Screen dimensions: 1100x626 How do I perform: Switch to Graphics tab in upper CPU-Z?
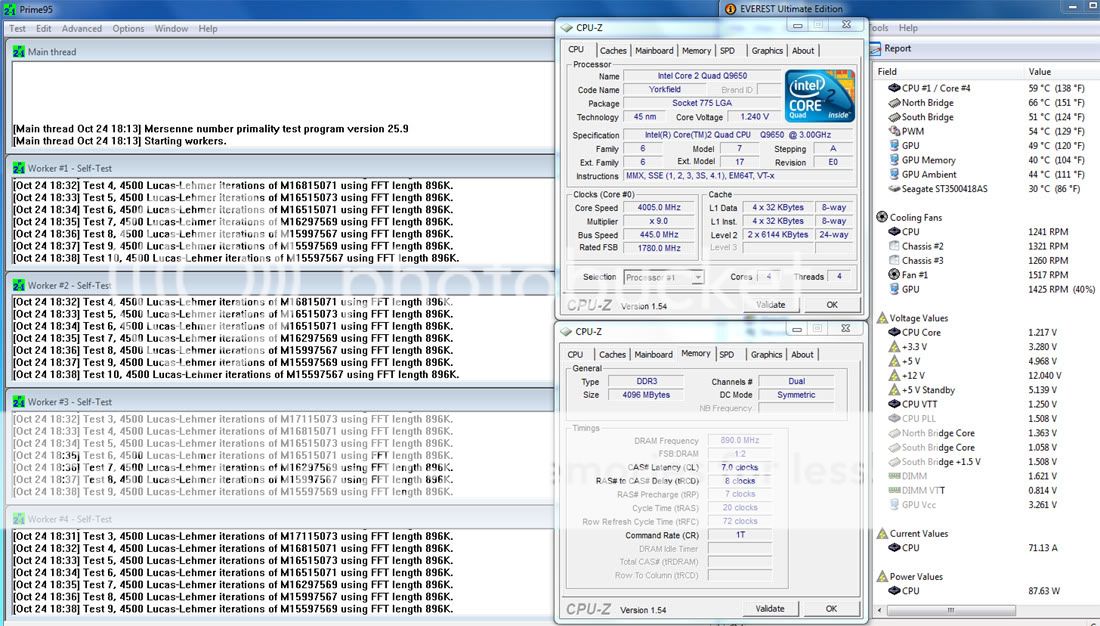coord(767,51)
